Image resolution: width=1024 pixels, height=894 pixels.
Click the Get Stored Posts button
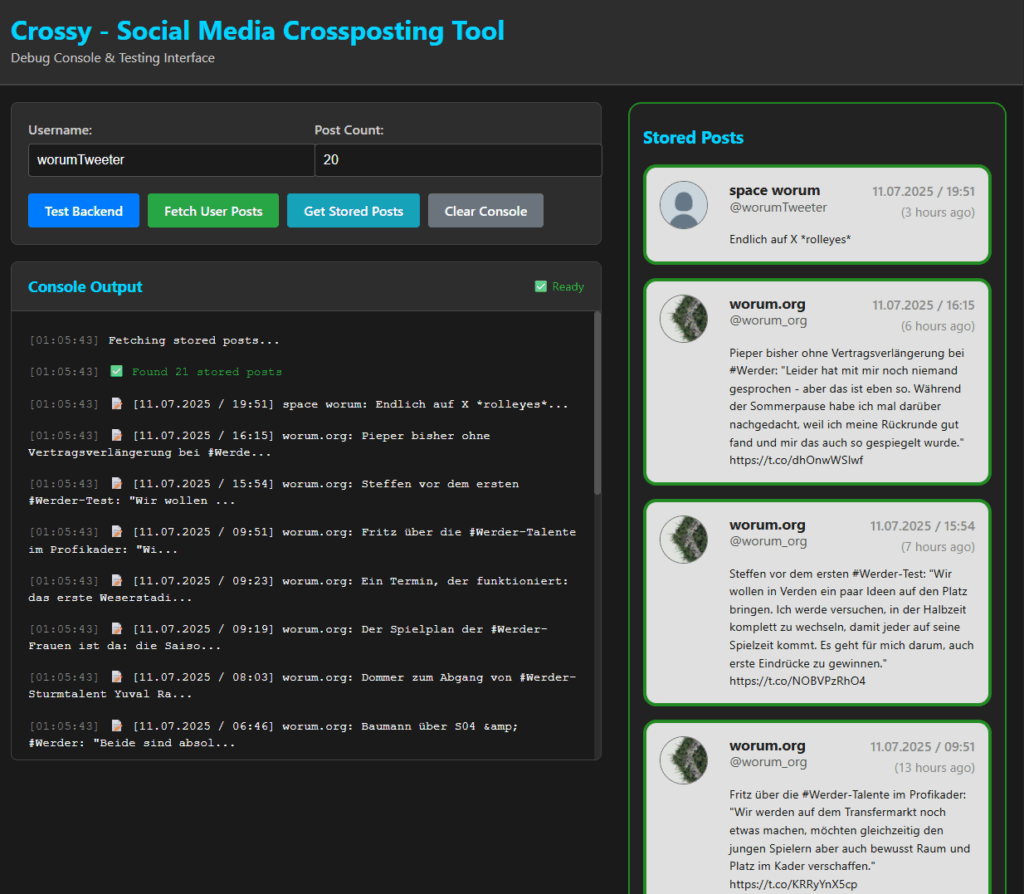(353, 211)
